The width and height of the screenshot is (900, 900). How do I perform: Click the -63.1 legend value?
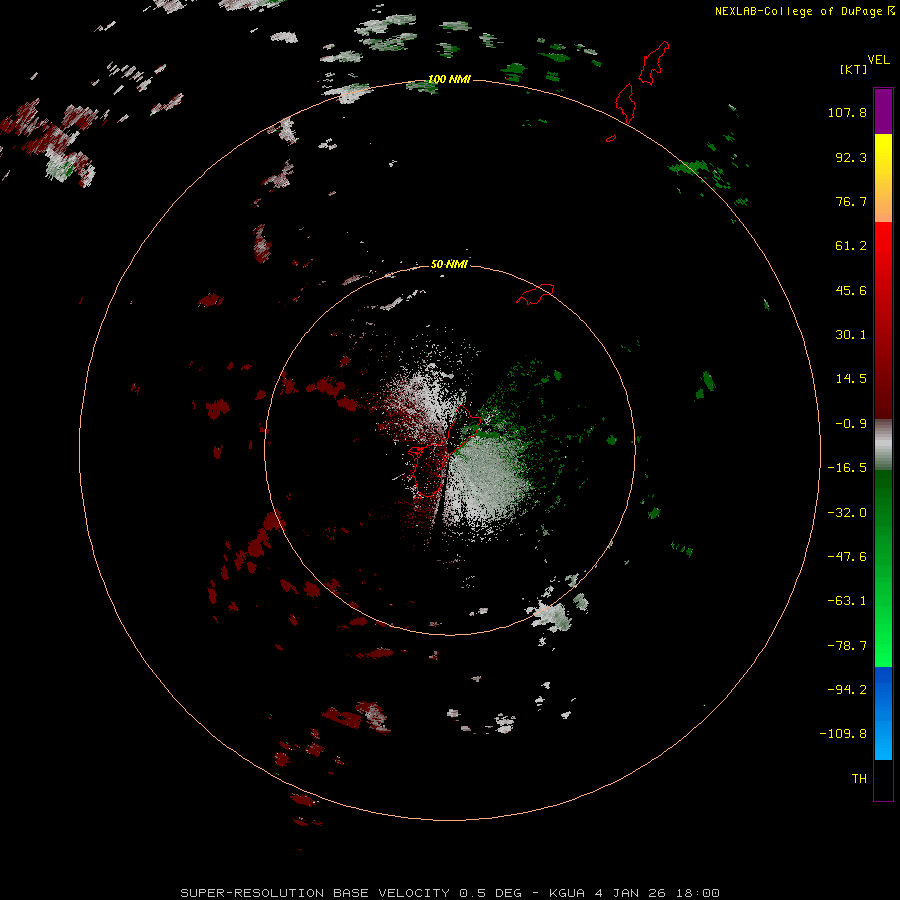click(847, 601)
